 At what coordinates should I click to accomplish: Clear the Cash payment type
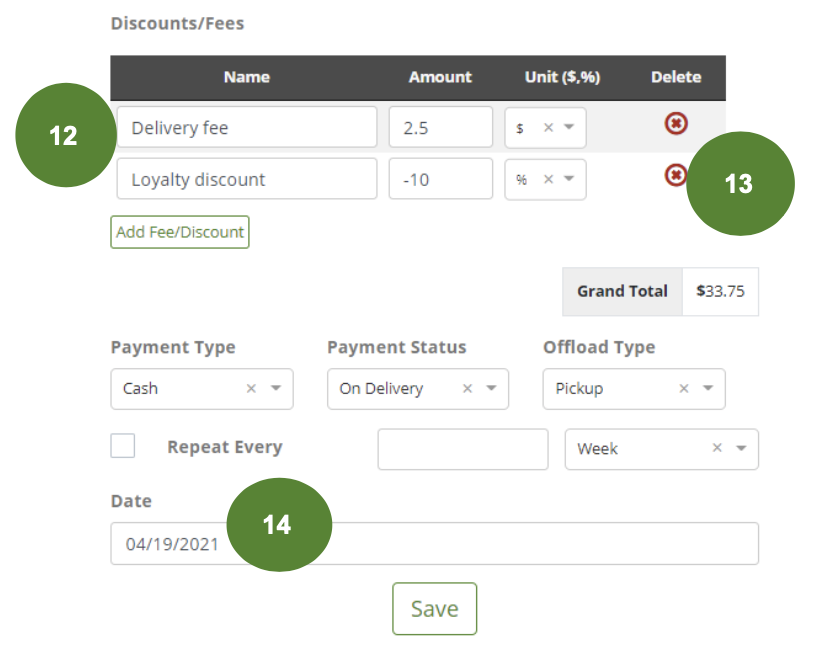tap(251, 388)
